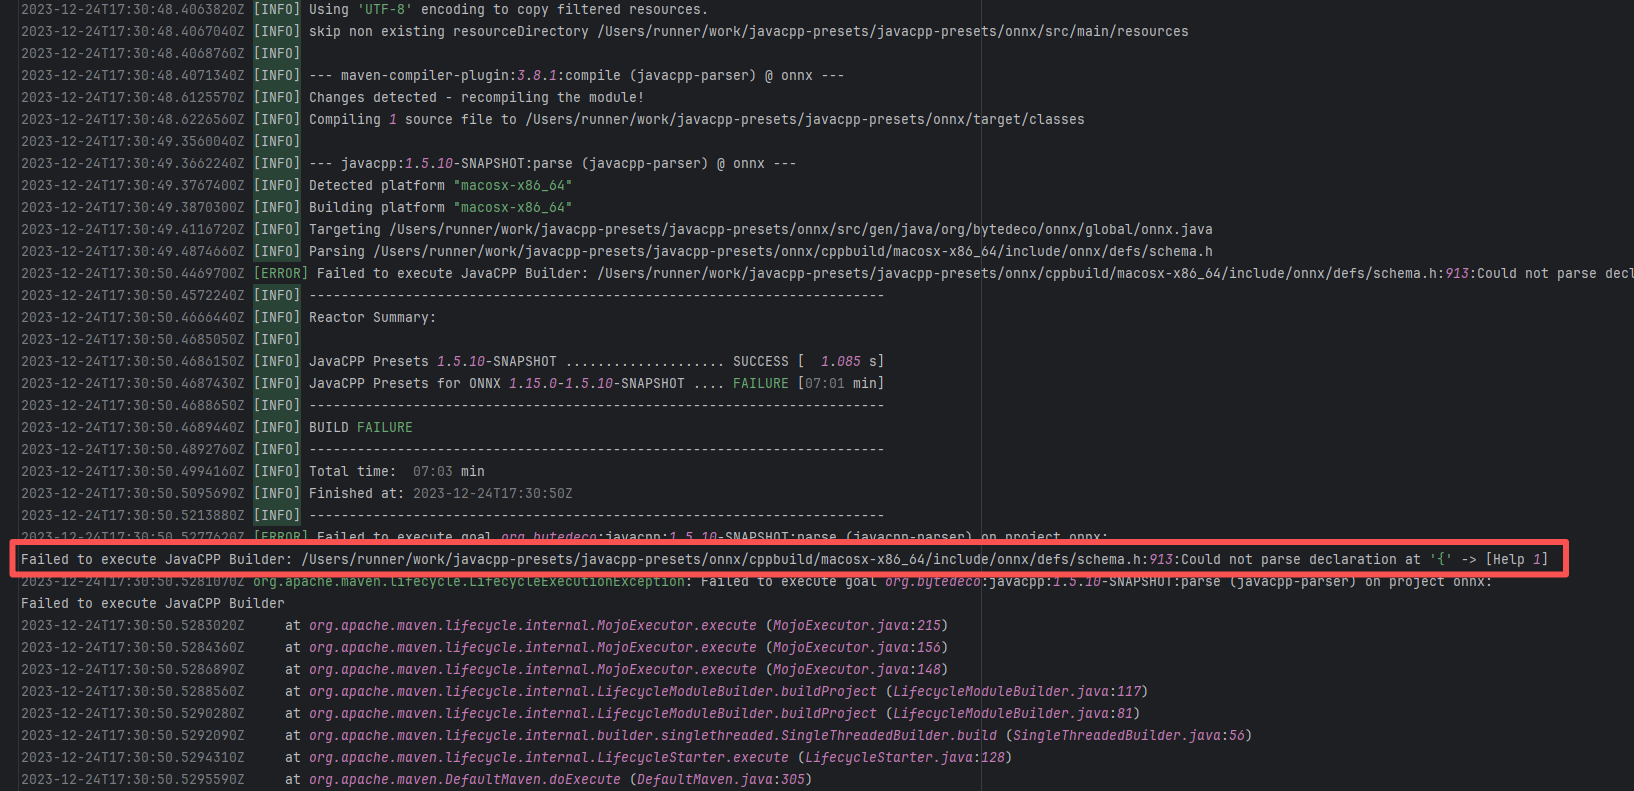Open the SingleThreadedBuilder.java:56 link
Image resolution: width=1634 pixels, height=791 pixels.
click(1129, 735)
